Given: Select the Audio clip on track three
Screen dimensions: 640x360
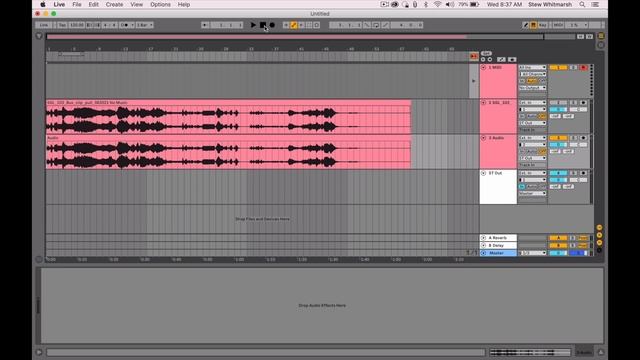Looking at the screenshot, I should click(x=228, y=152).
